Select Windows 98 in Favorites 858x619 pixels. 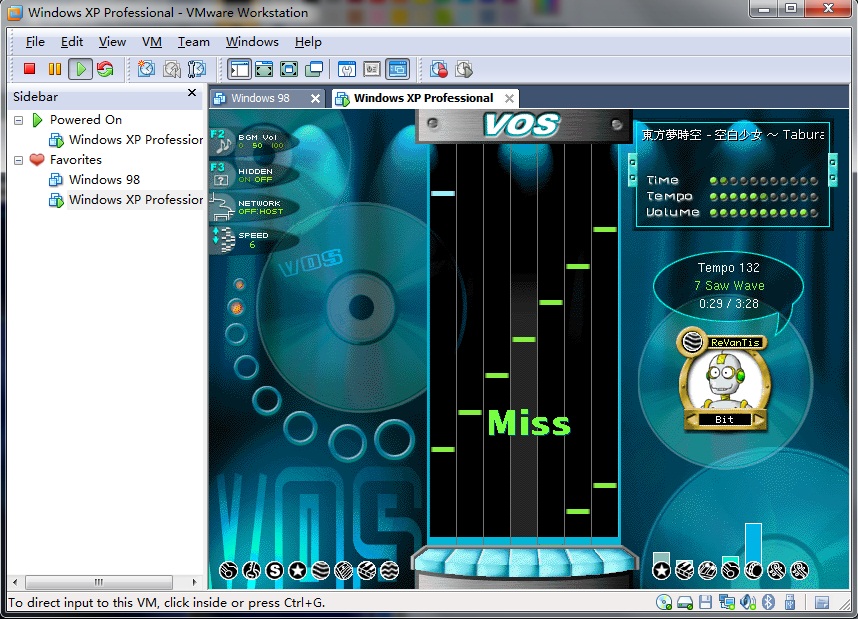(104, 180)
